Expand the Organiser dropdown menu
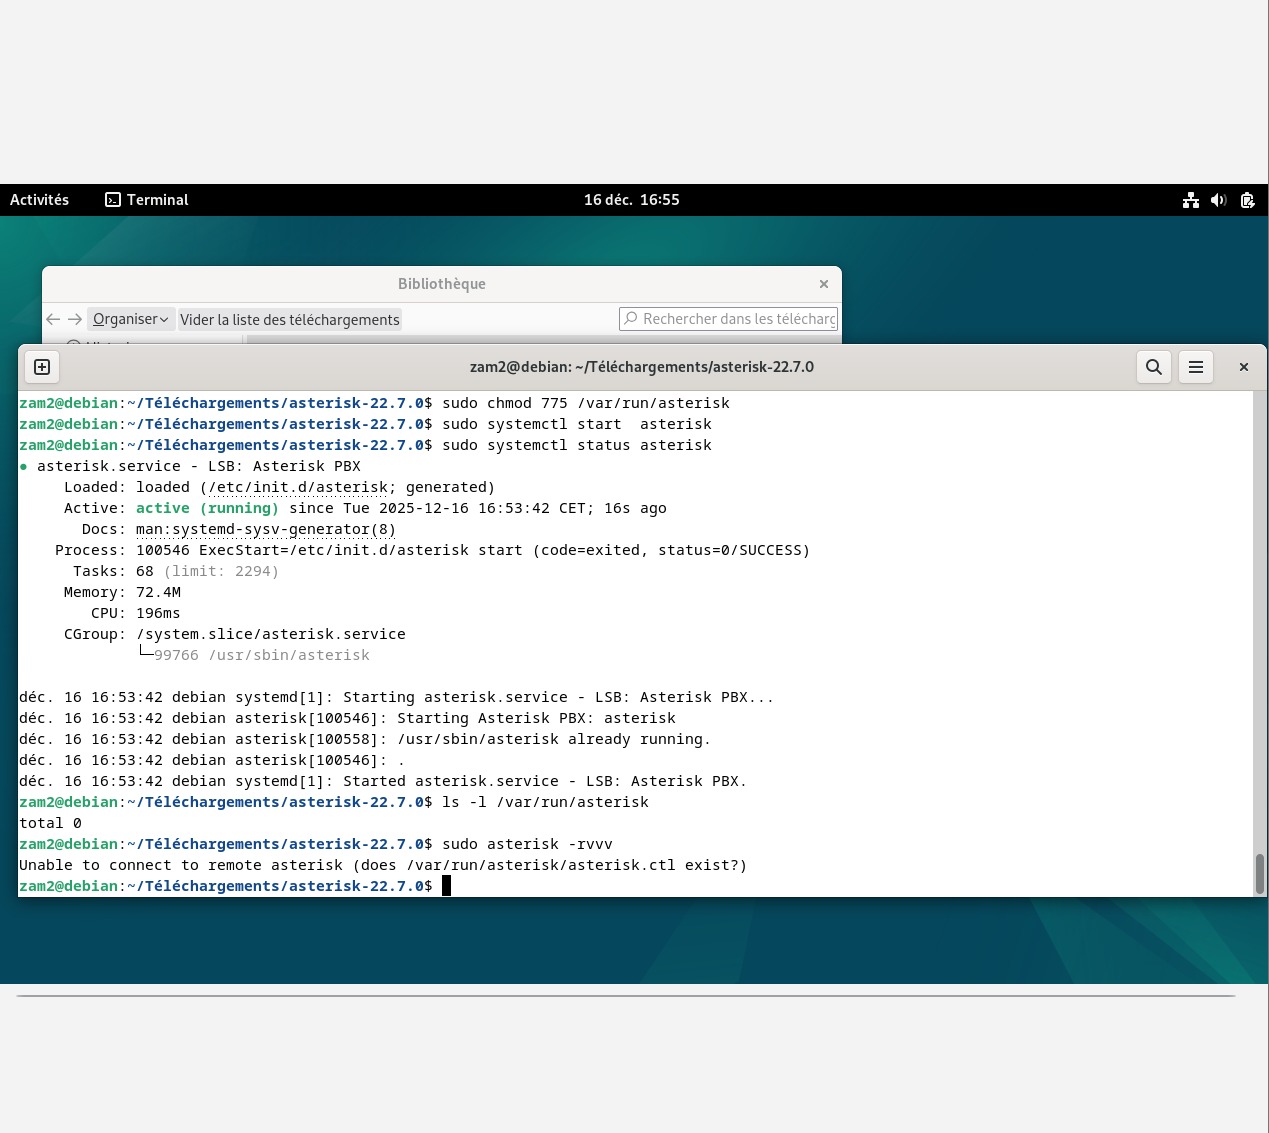Viewport: 1269px width, 1133px height. tap(130, 319)
